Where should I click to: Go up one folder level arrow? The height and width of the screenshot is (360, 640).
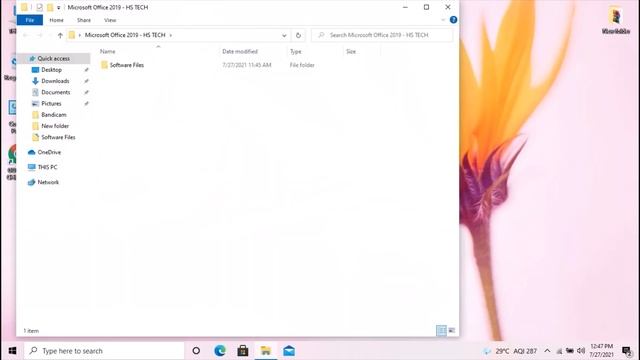tap(60, 36)
